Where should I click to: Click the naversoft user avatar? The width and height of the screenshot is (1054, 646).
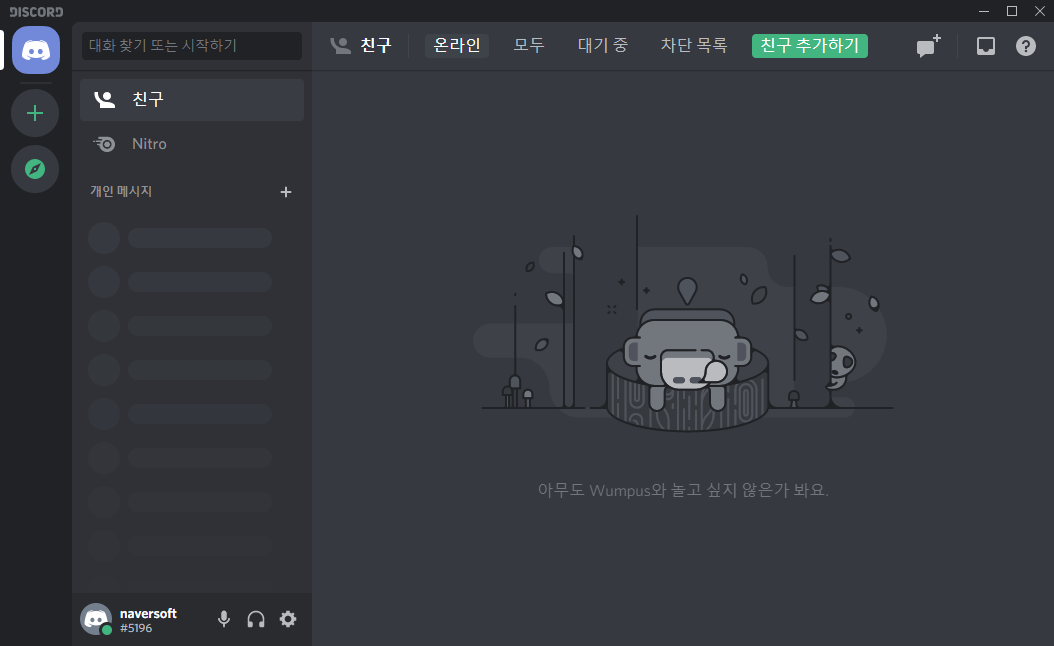pos(96,619)
